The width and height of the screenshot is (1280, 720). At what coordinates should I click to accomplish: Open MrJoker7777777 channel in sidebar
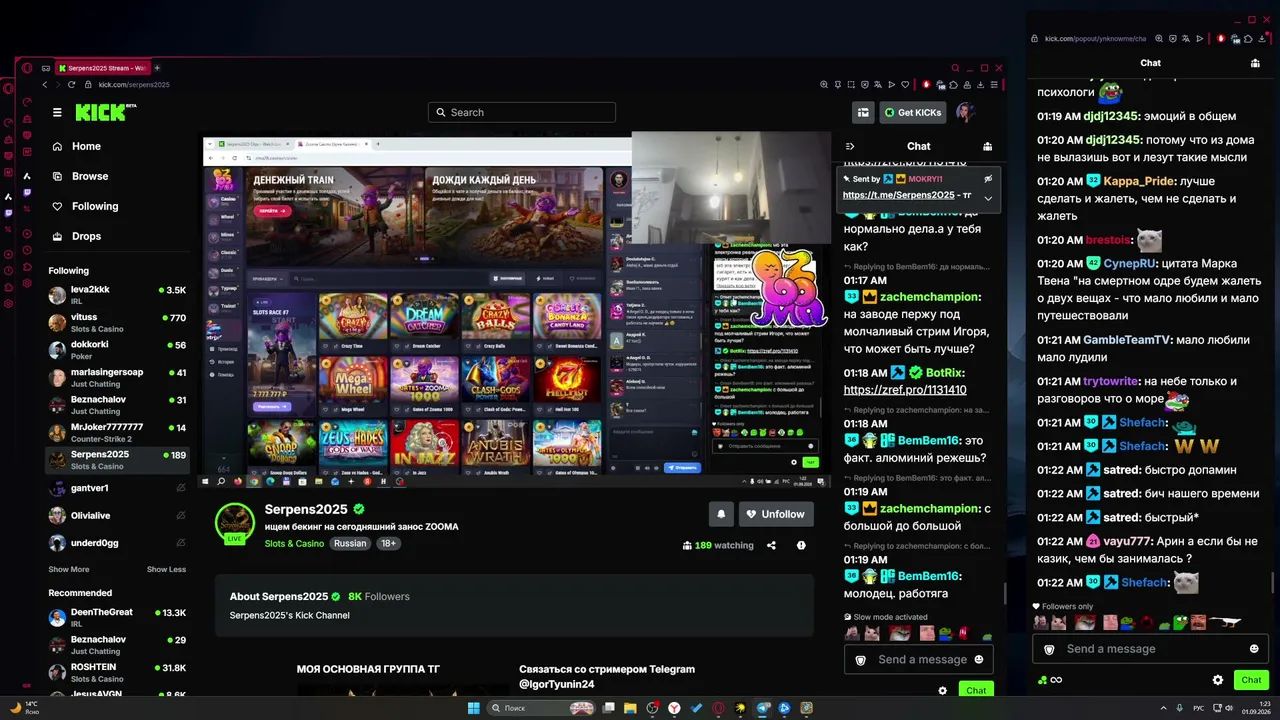click(x=117, y=432)
